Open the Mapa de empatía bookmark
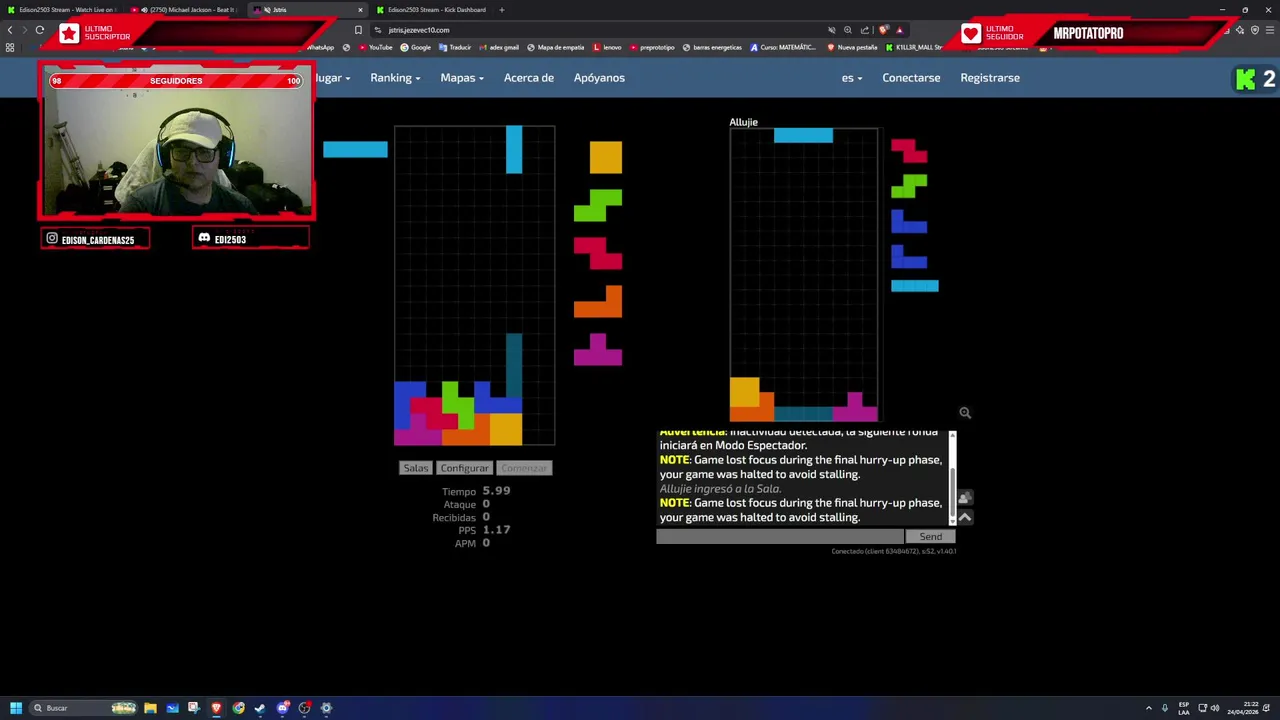Screen dimensions: 1280x720 click(555, 47)
